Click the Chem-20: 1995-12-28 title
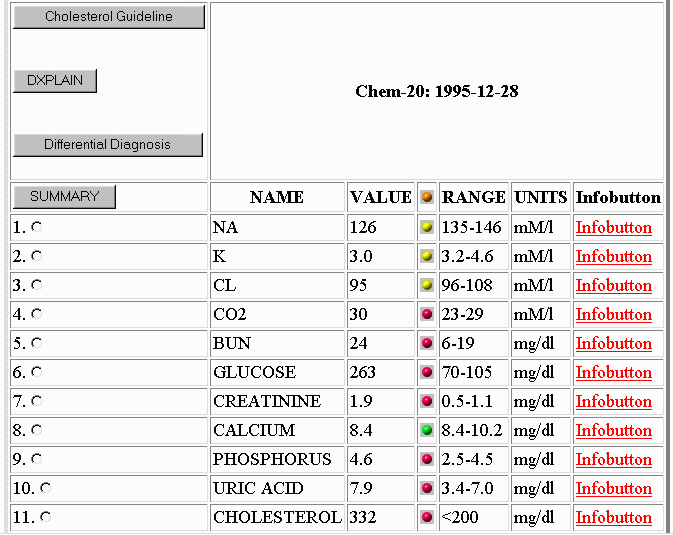The height and width of the screenshot is (535, 673). point(436,92)
